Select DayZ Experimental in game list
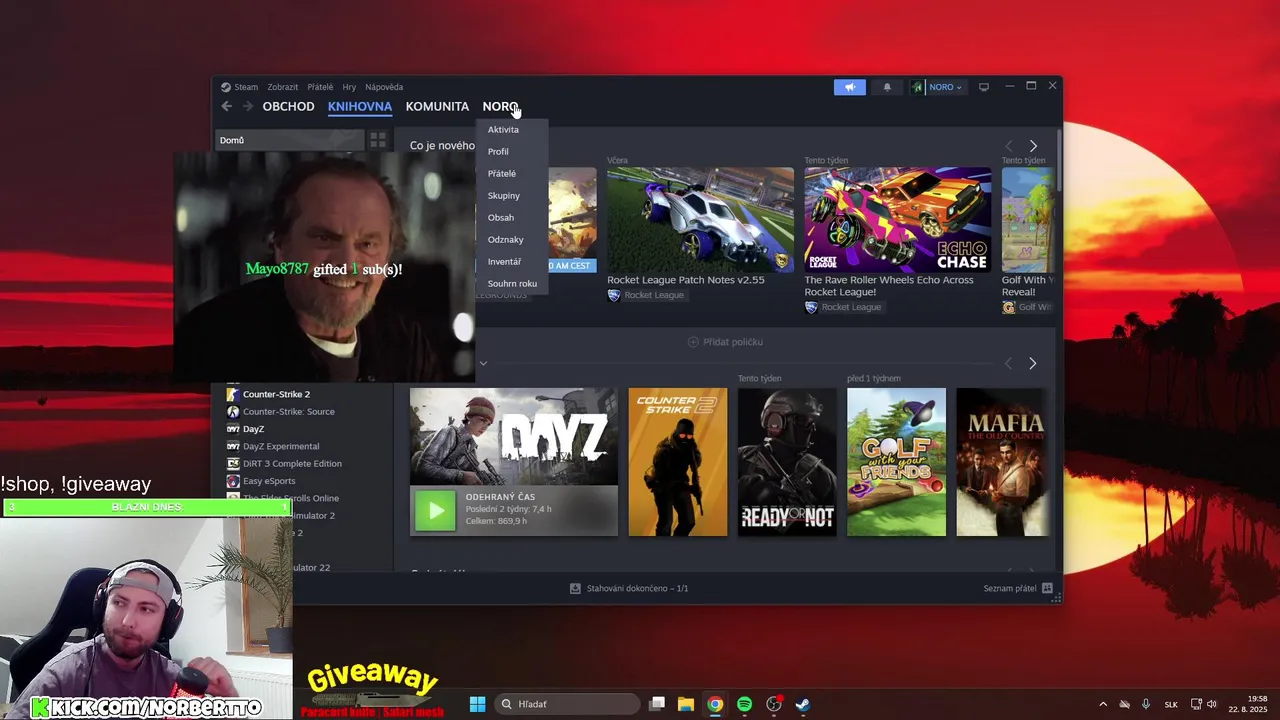This screenshot has height=720, width=1280. (281, 446)
